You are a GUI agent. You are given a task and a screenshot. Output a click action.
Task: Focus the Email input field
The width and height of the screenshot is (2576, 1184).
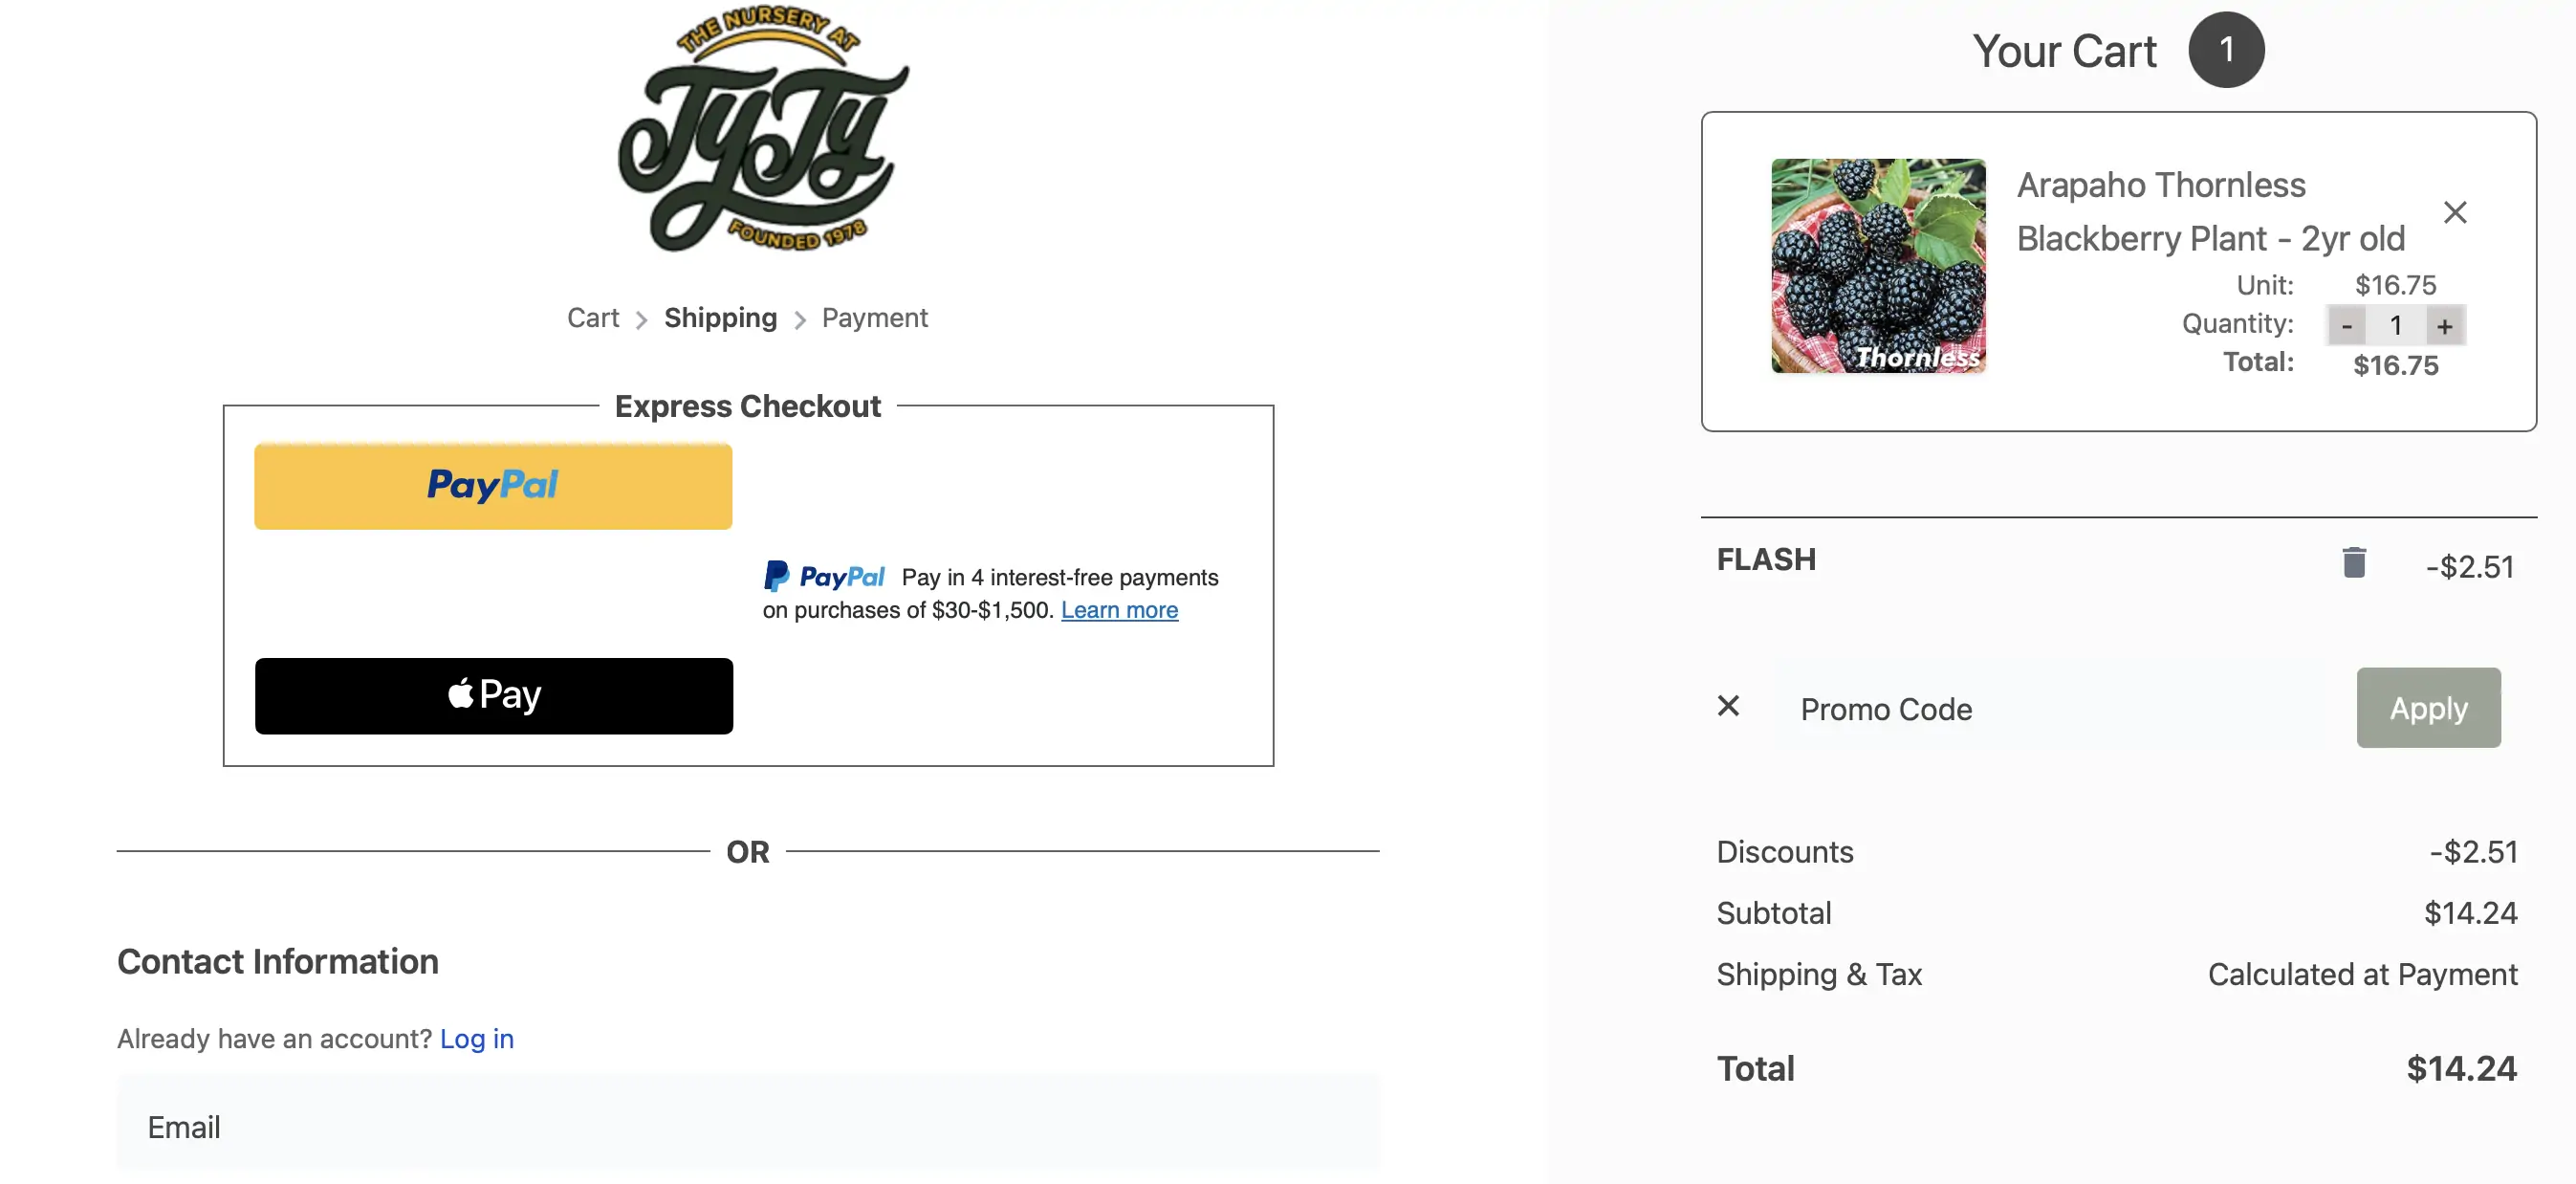coord(748,1127)
